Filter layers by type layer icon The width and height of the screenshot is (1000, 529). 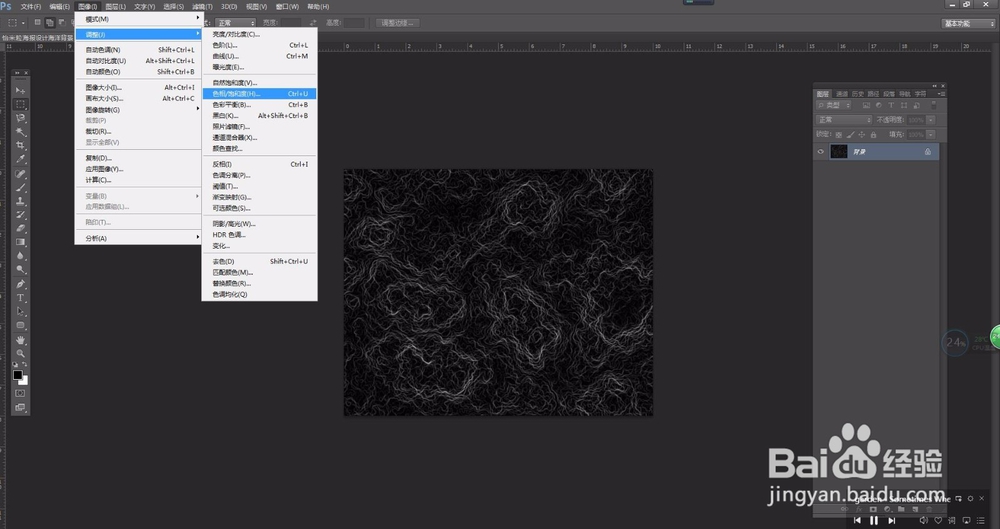(x=891, y=105)
